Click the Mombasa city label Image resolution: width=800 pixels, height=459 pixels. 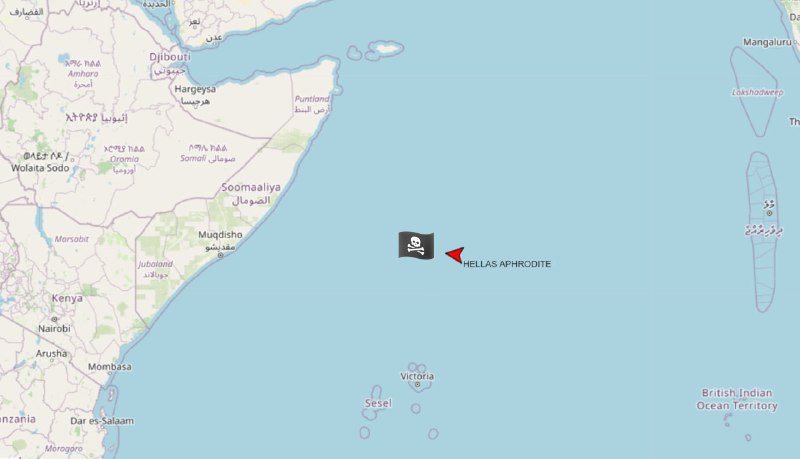[x=110, y=367]
